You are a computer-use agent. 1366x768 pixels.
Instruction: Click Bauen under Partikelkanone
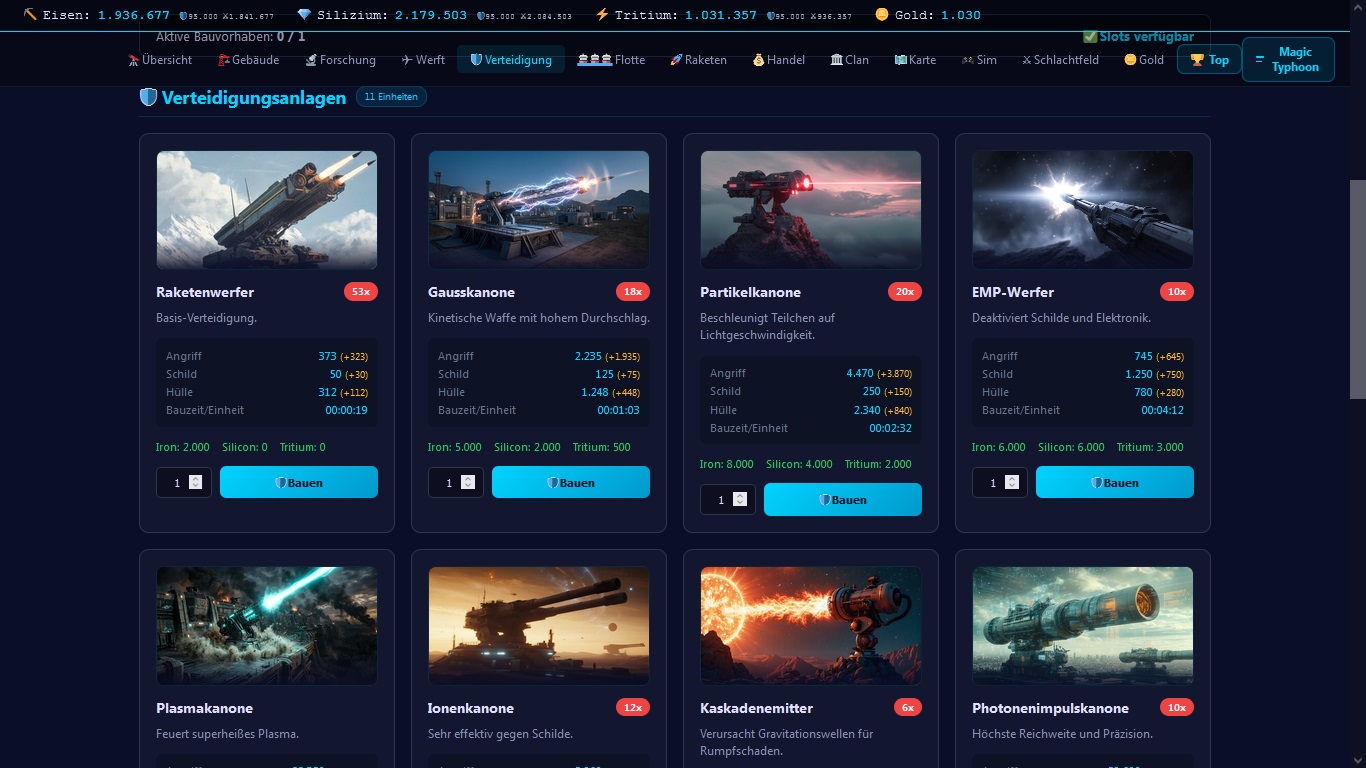[843, 499]
